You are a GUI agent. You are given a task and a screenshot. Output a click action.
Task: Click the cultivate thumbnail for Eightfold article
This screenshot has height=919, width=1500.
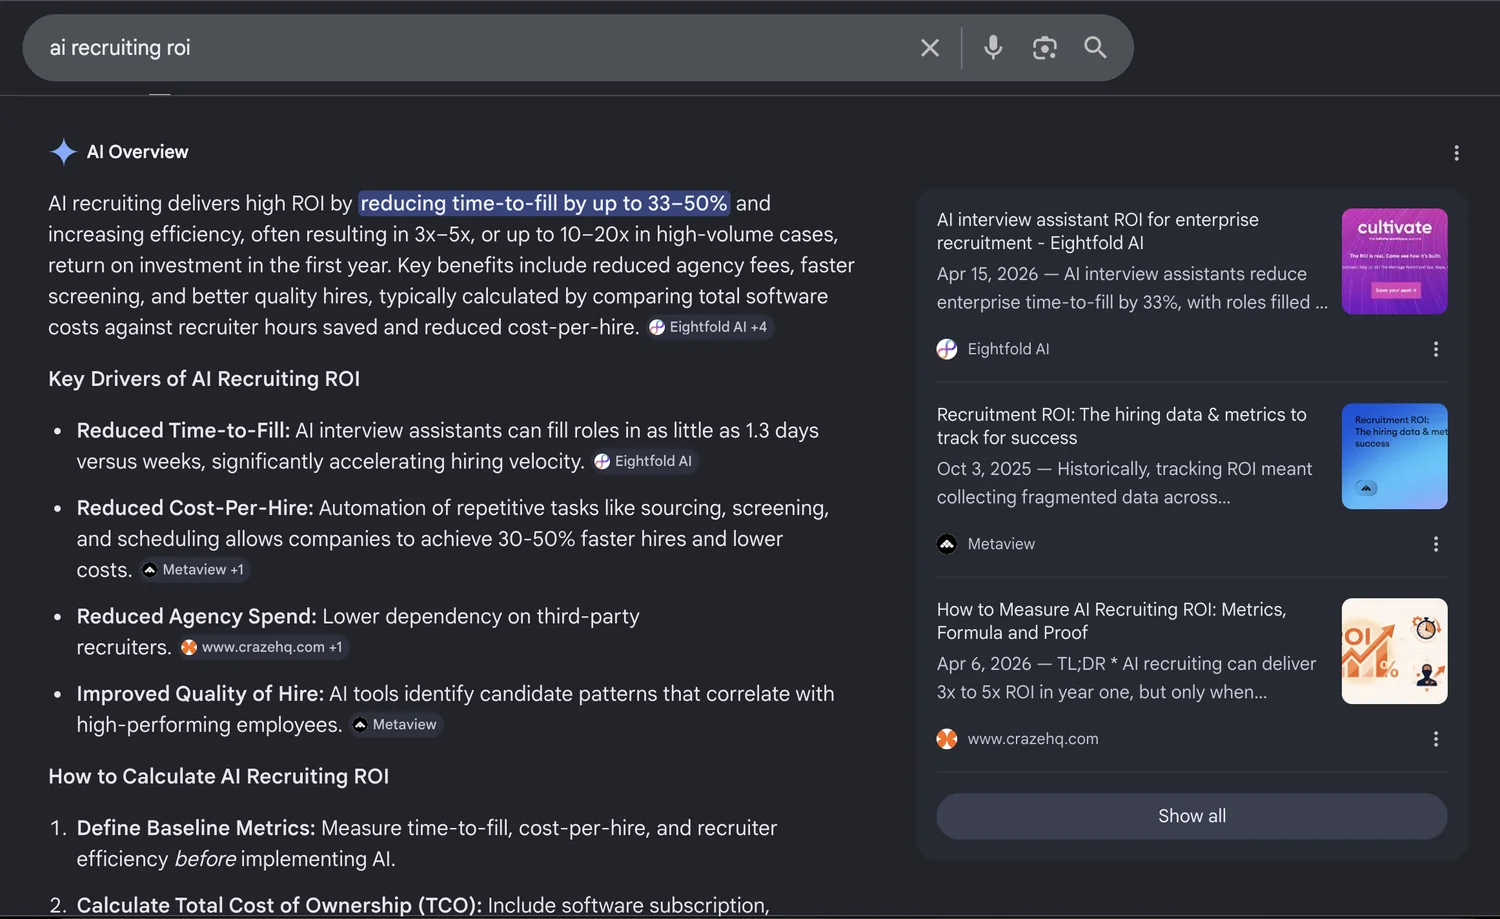1394,261
